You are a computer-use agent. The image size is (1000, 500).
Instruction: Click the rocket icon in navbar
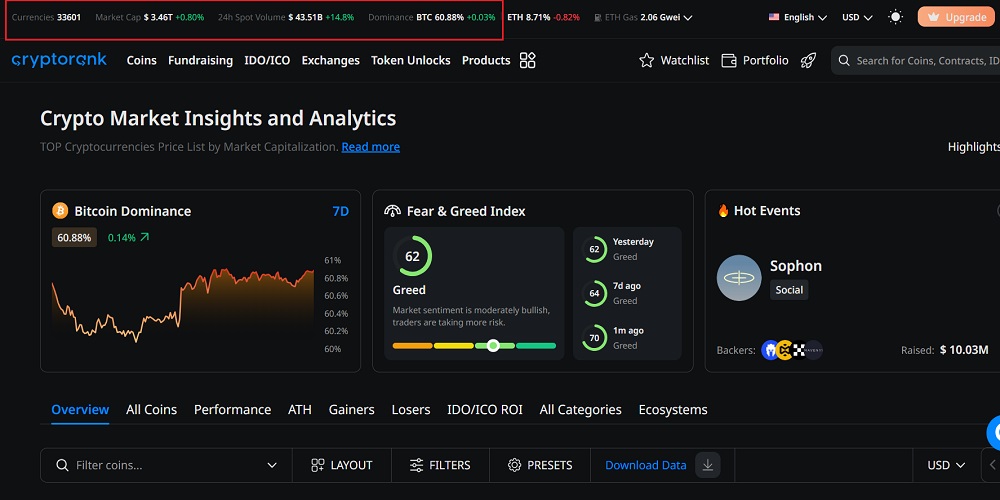[809, 60]
